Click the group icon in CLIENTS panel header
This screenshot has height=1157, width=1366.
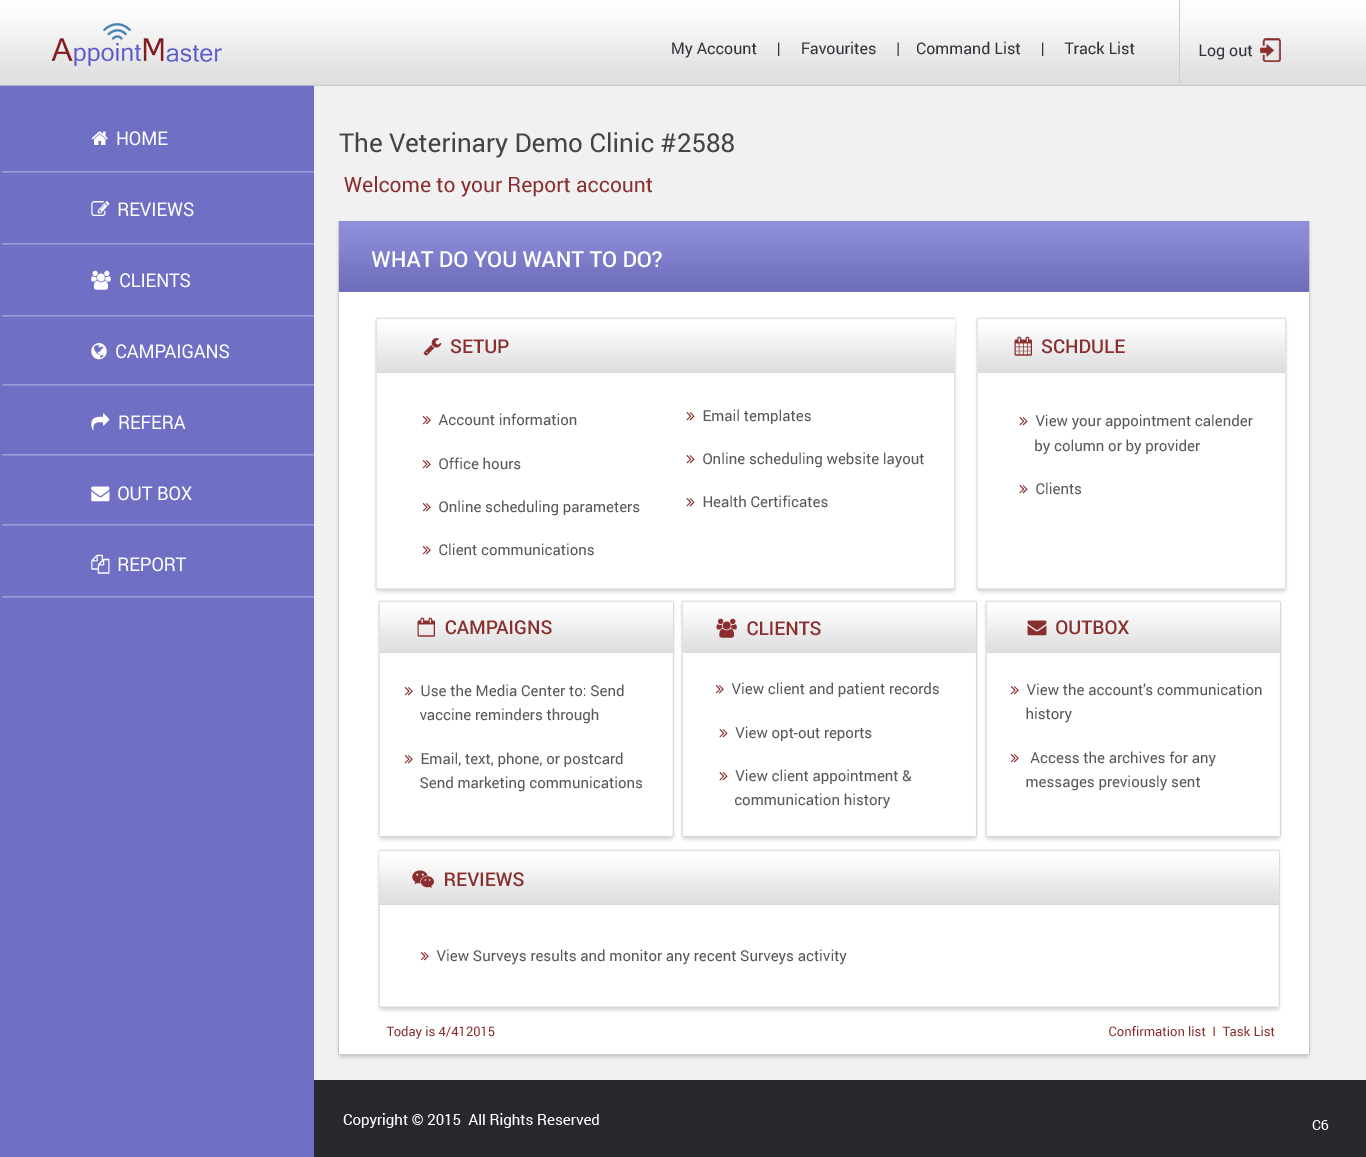click(x=727, y=628)
